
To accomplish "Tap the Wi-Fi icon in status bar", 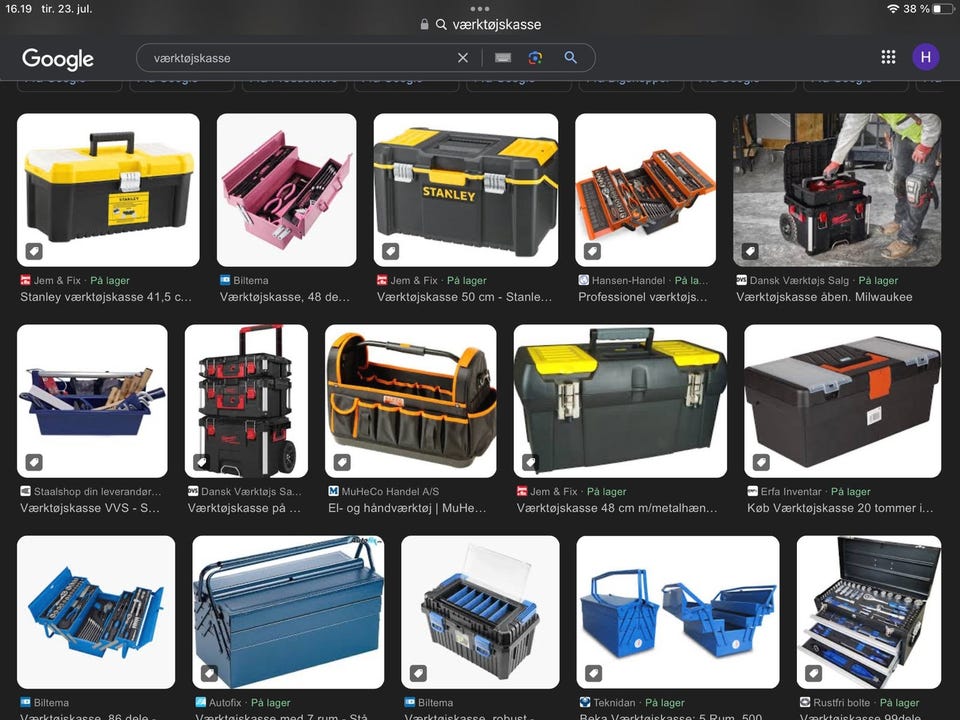I will (893, 9).
